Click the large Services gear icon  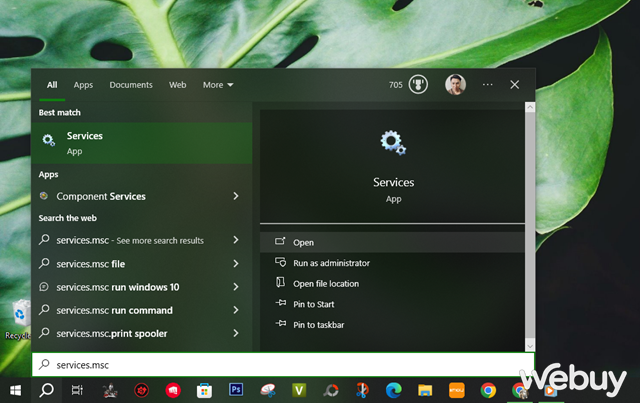coord(393,142)
